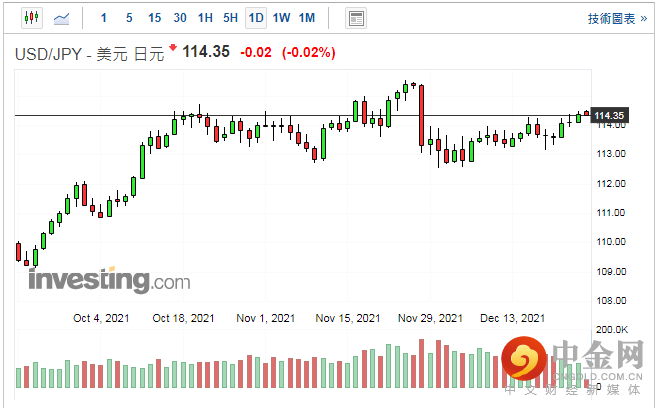Click the 109.00 price axis label
Image resolution: width=658 pixels, height=408 pixels.
pyautogui.click(x=611, y=272)
